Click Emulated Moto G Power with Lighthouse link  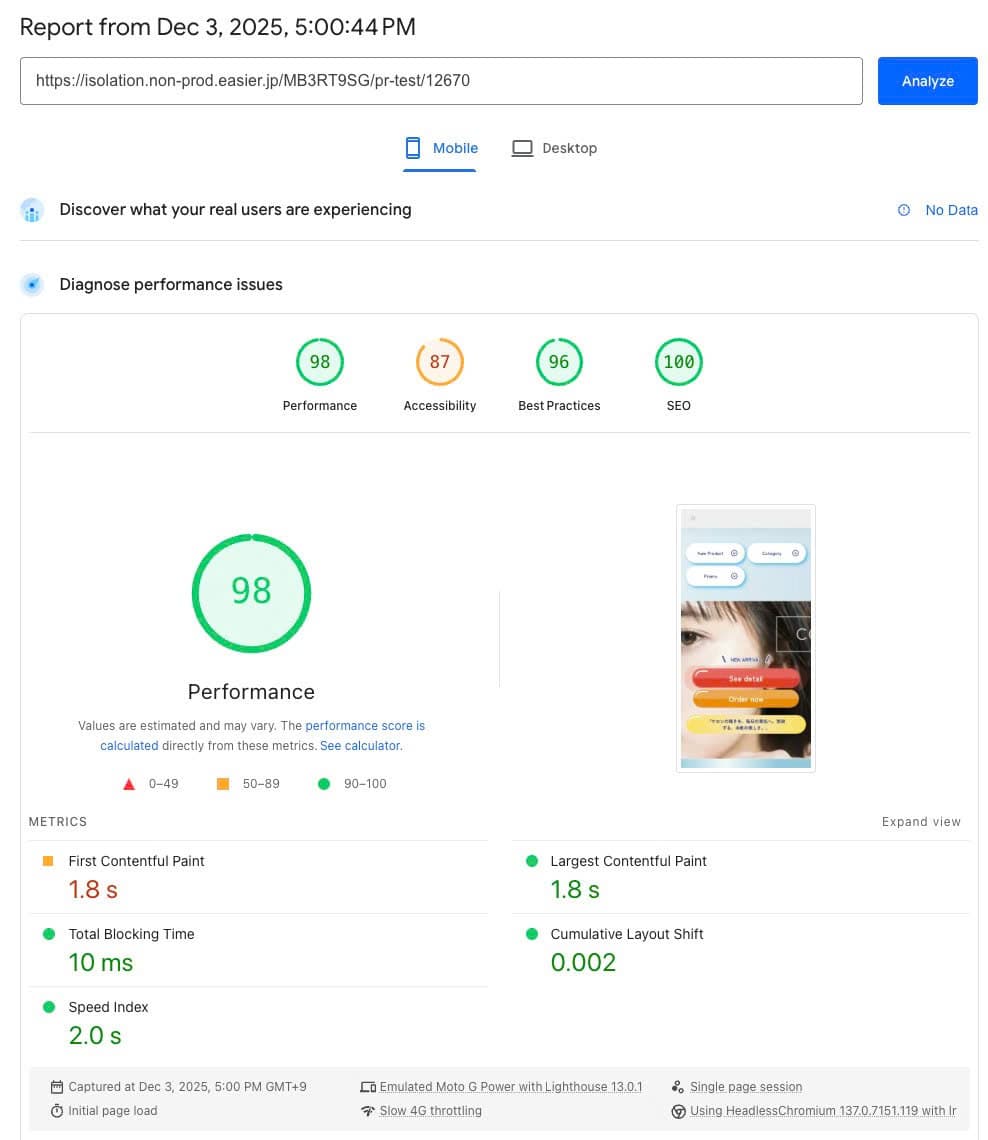tap(511, 1087)
